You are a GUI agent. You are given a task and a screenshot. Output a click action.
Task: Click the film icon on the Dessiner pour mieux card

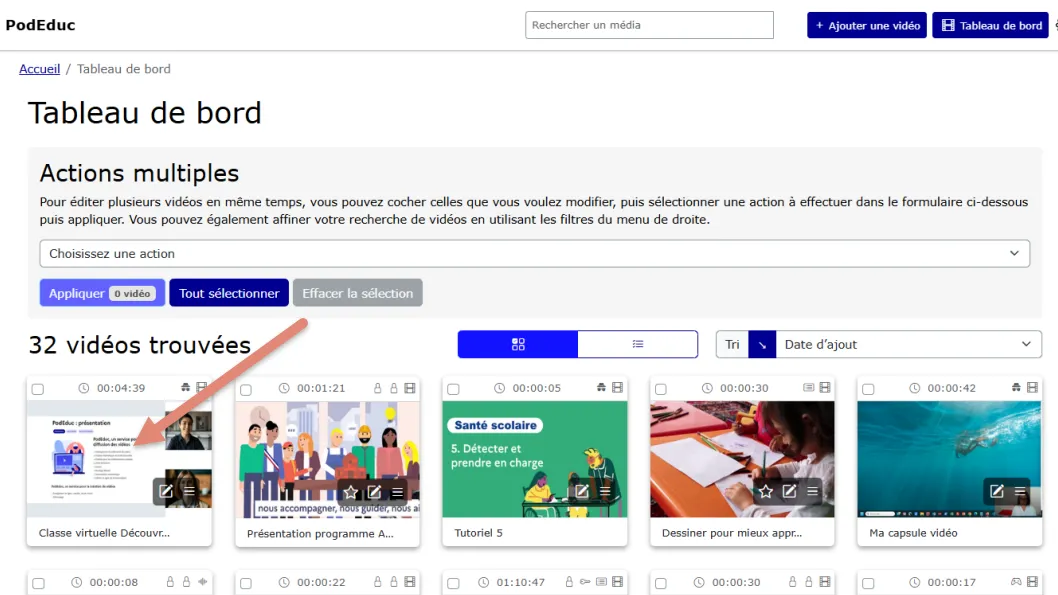tap(825, 387)
